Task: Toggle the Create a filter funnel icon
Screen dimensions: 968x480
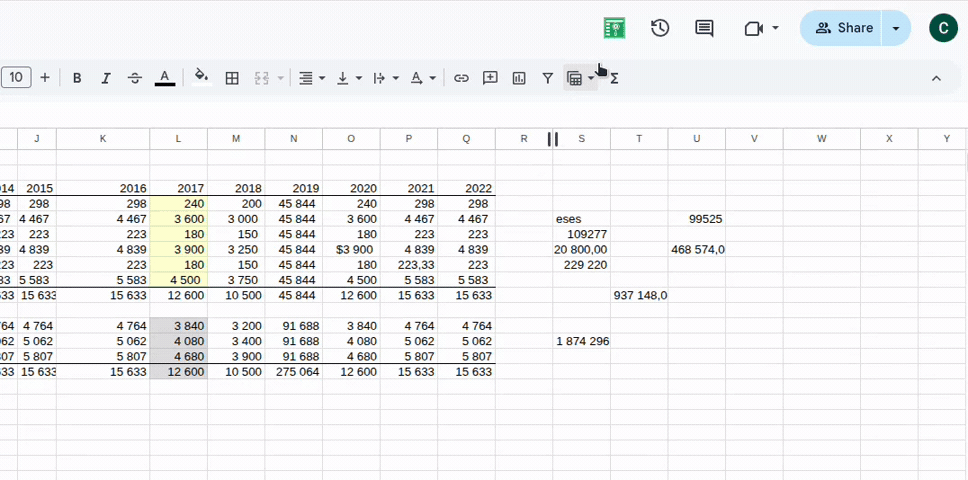Action: click(548, 78)
